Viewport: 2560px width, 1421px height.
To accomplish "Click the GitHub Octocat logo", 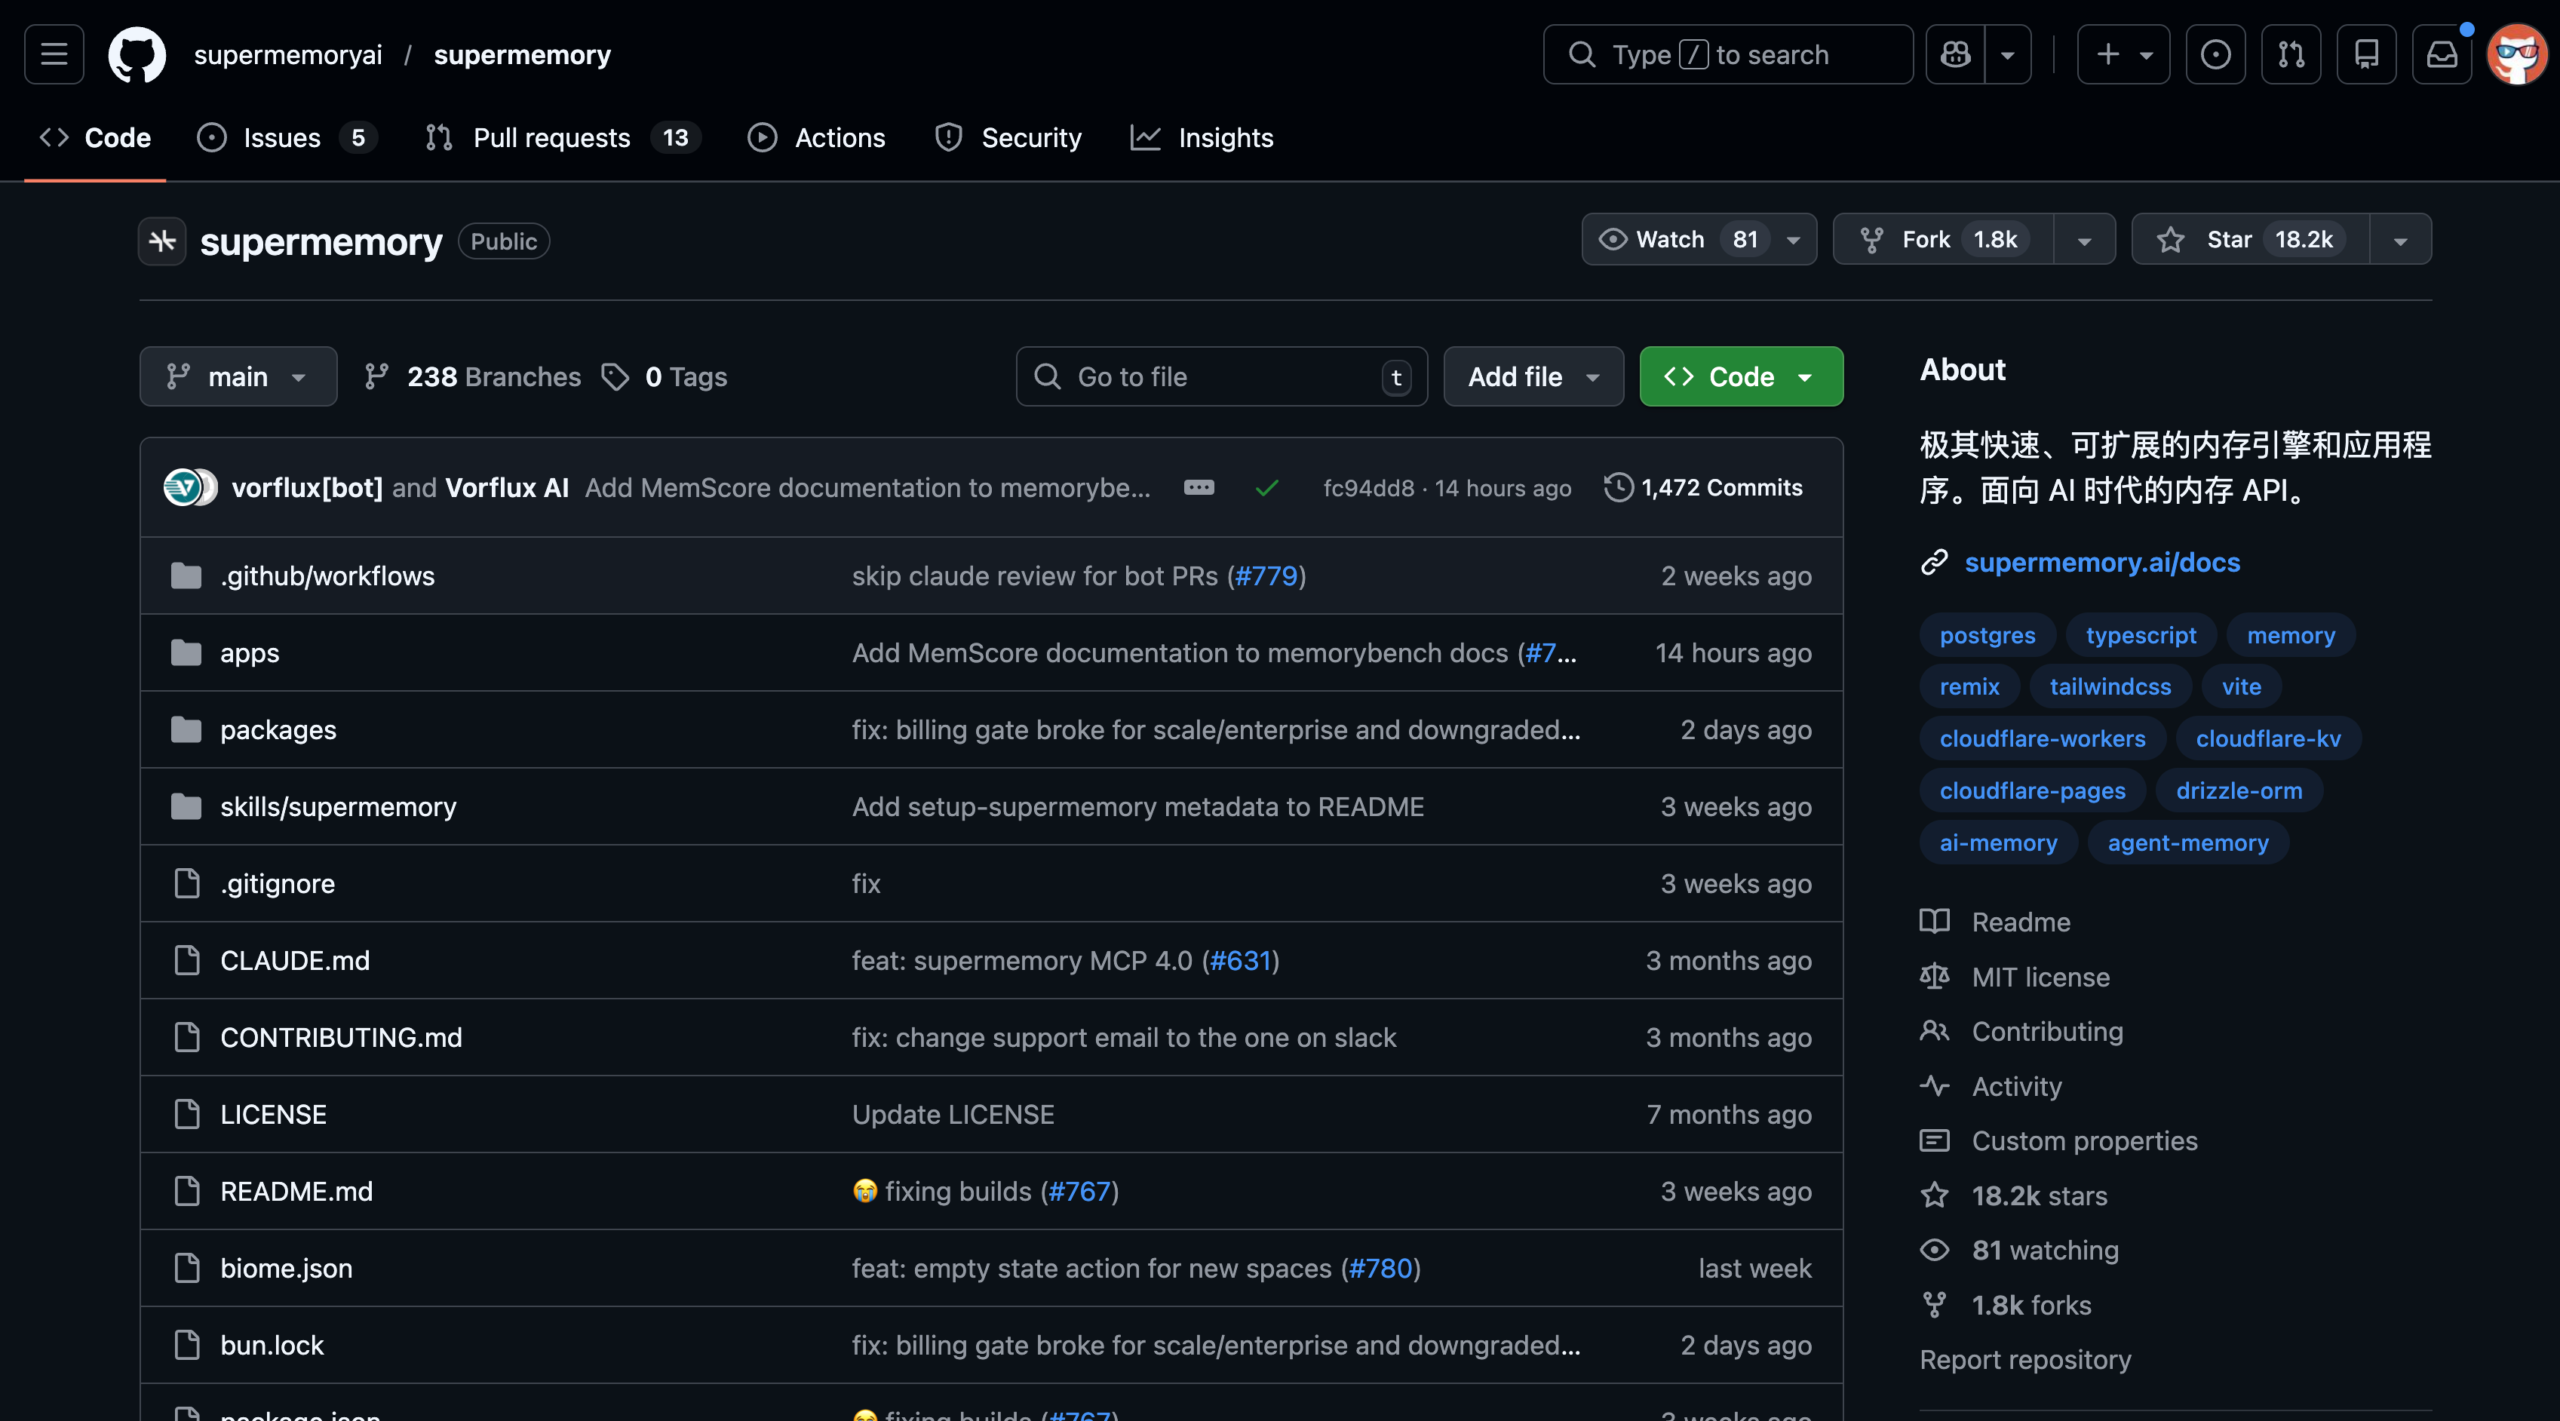I will tap(137, 54).
